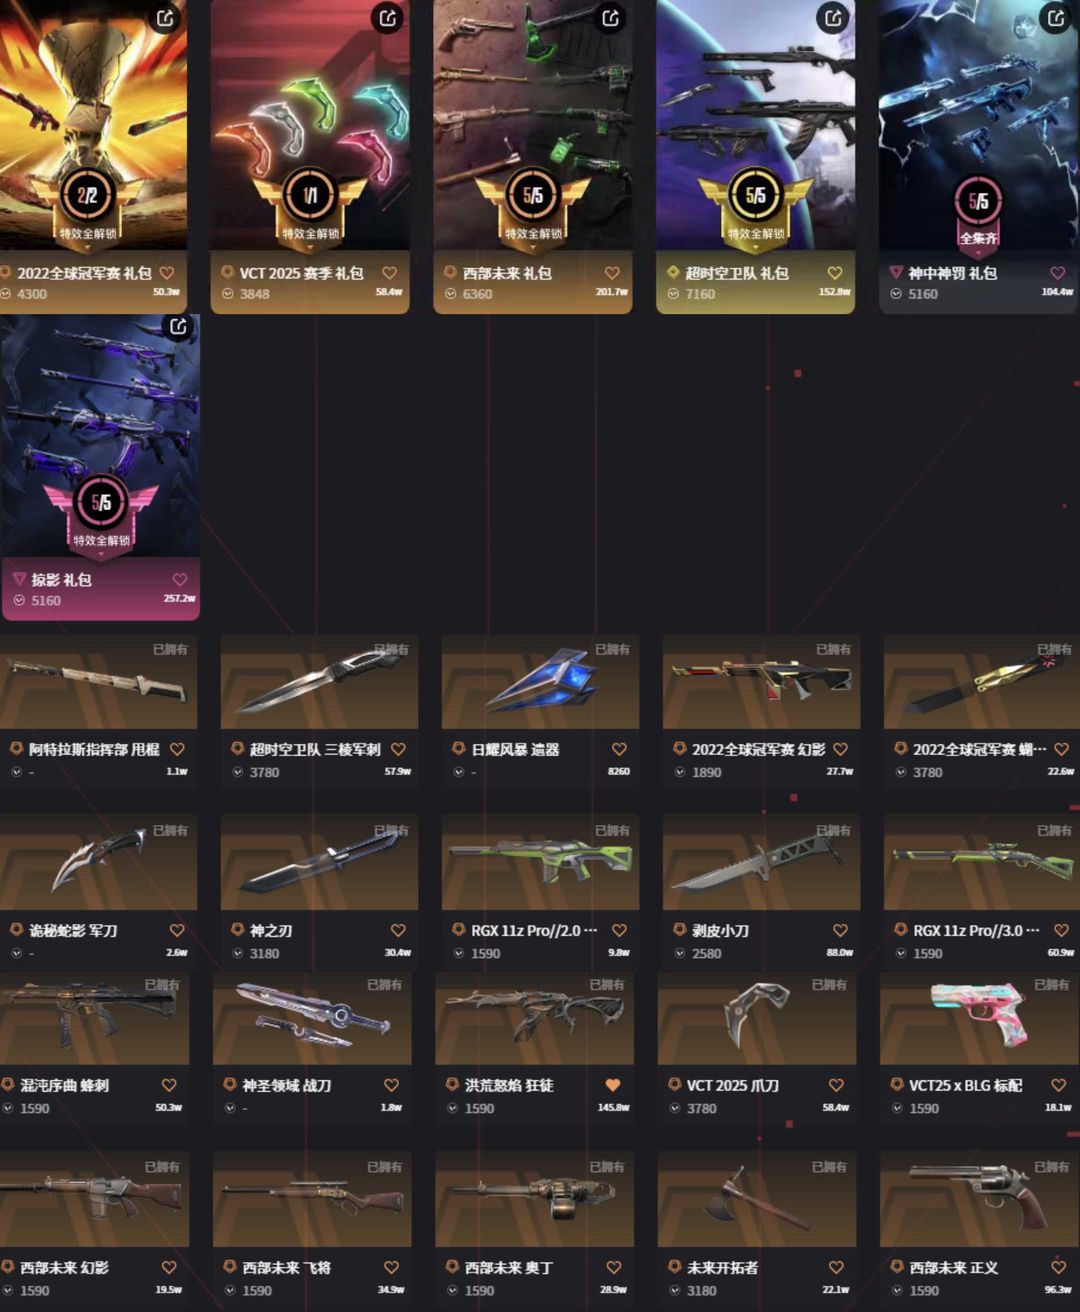Open the 日耀风暴 遗器 thumbnail
Viewport: 1080px width, 1312px height.
[540, 682]
